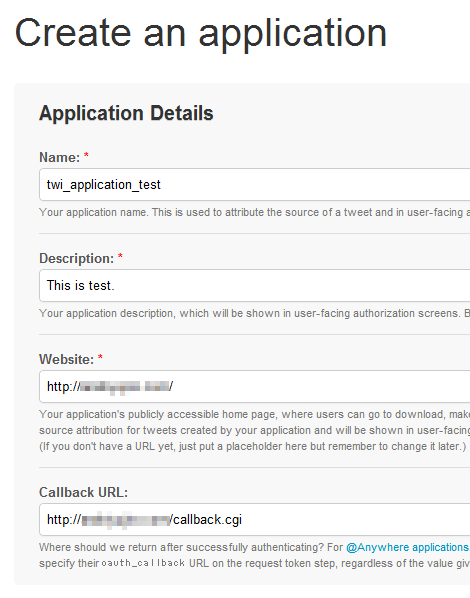Click the 'Your application name' help text
The width and height of the screenshot is (470, 598).
click(x=254, y=212)
